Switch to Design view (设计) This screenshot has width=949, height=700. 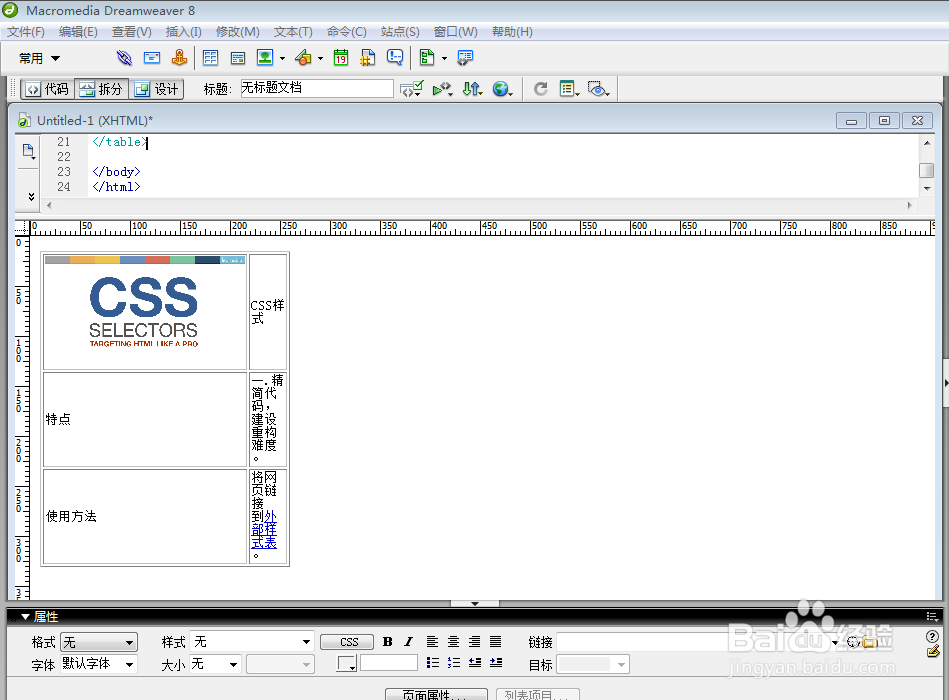pos(156,90)
